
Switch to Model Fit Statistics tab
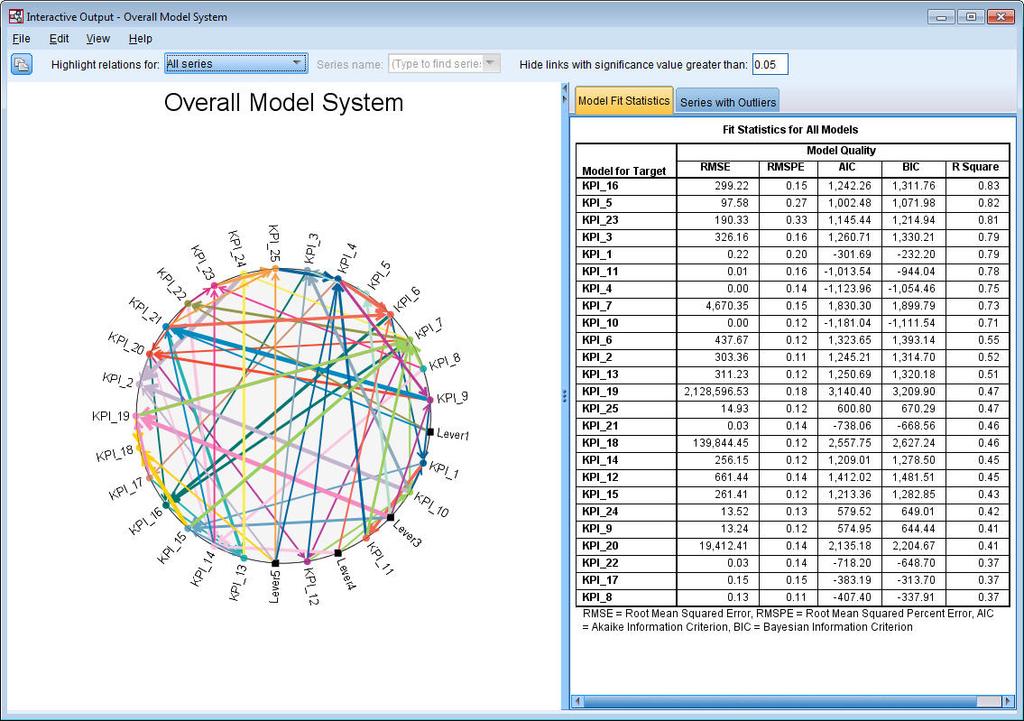[624, 101]
